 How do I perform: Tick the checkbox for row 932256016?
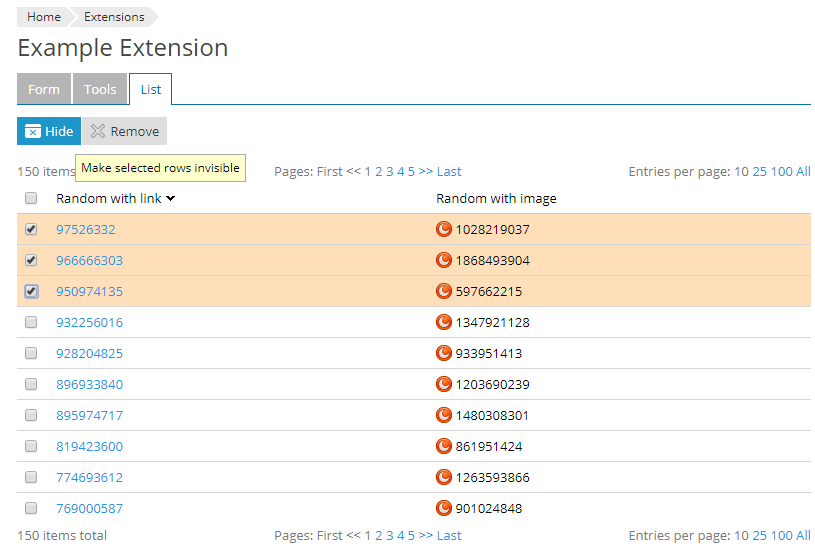[31, 322]
